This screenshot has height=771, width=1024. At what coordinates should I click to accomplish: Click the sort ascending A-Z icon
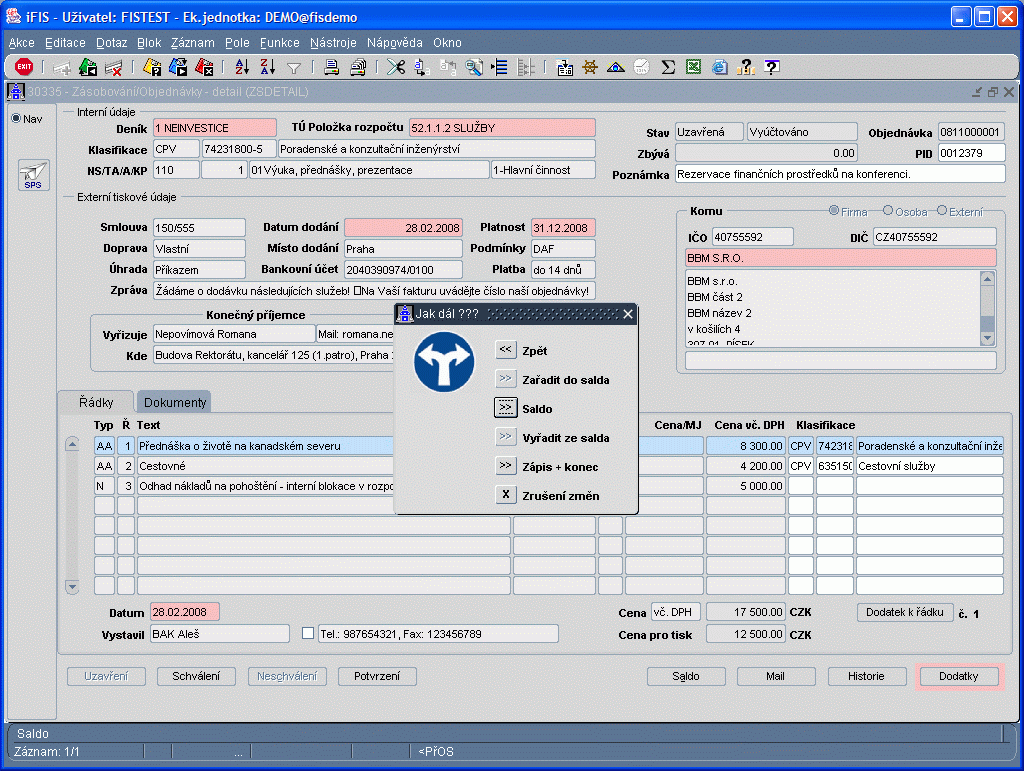pyautogui.click(x=242, y=67)
